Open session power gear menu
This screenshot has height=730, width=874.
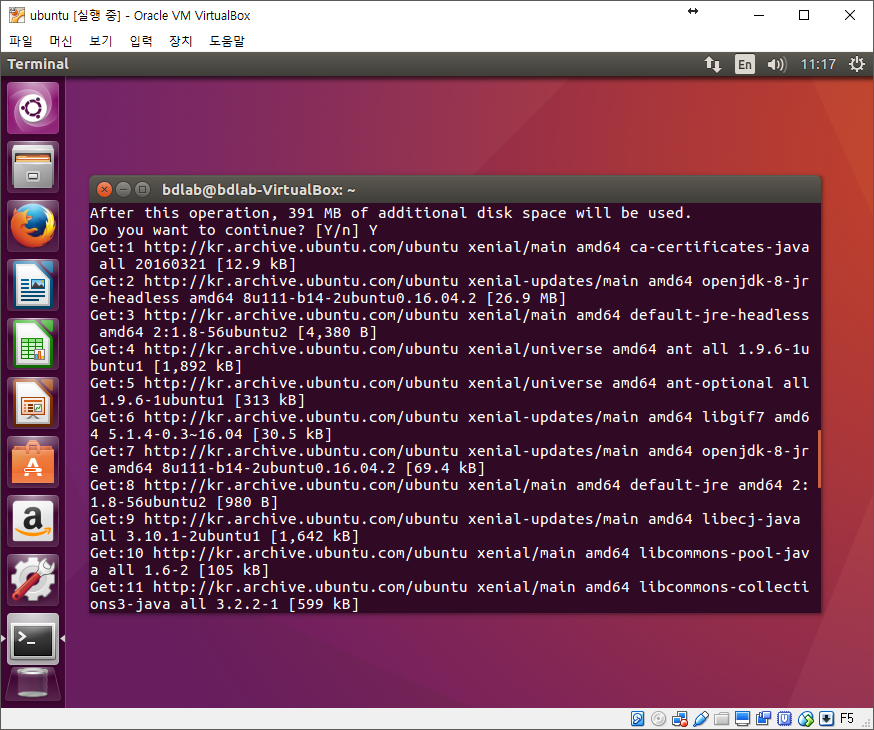(x=857, y=64)
